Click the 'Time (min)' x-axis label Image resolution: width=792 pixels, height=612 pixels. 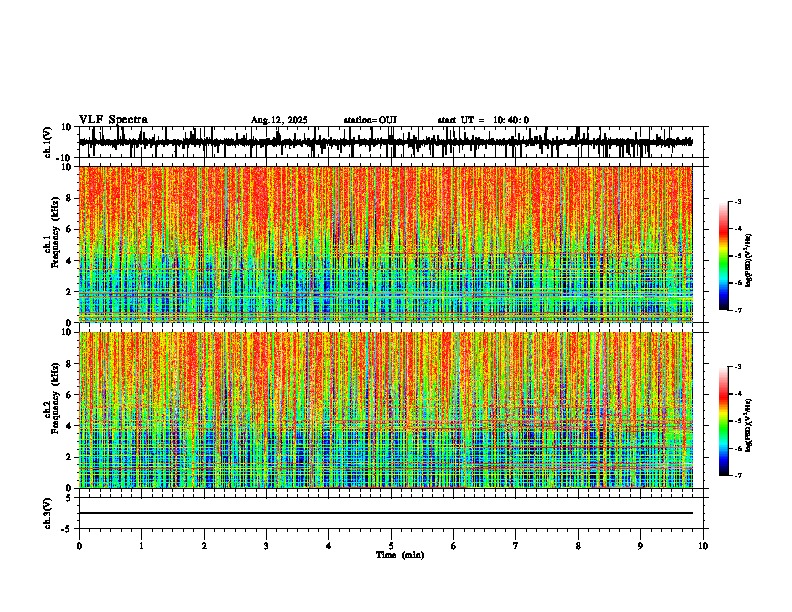pos(400,555)
